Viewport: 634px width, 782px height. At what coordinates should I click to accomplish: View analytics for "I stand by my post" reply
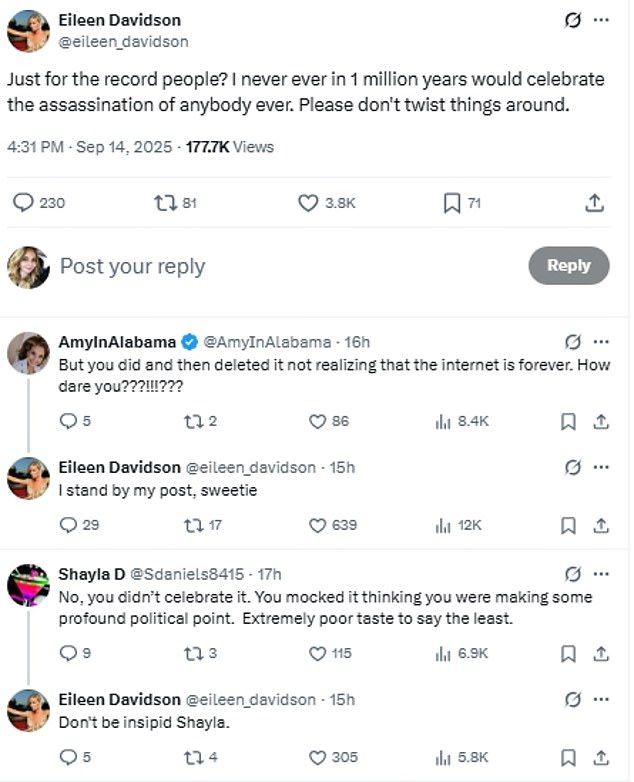click(x=443, y=525)
